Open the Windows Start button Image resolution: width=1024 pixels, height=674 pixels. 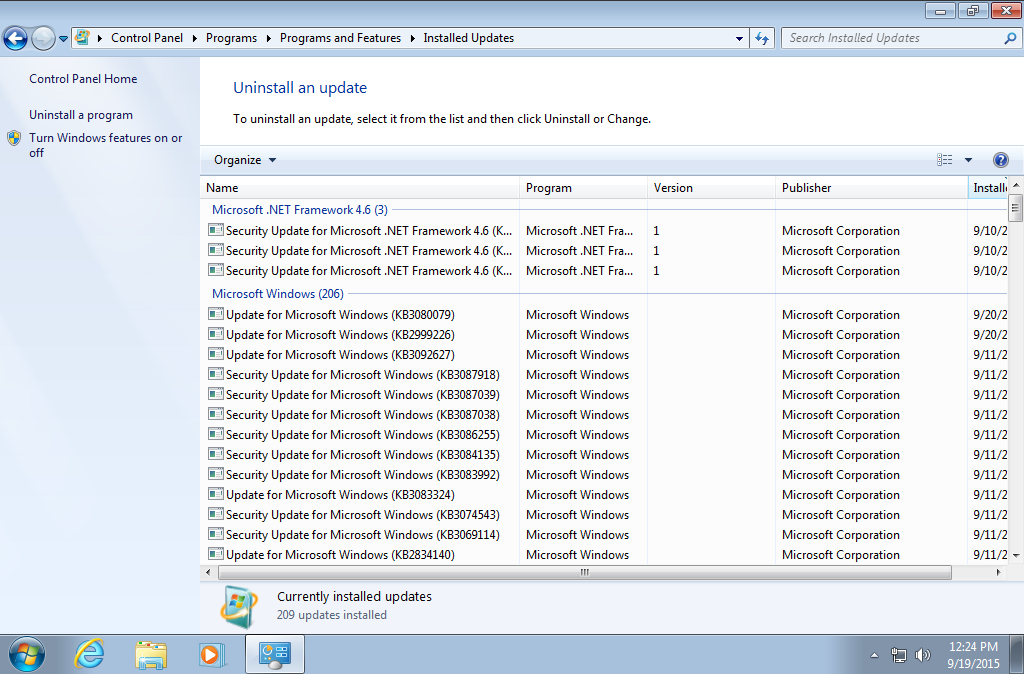point(27,654)
